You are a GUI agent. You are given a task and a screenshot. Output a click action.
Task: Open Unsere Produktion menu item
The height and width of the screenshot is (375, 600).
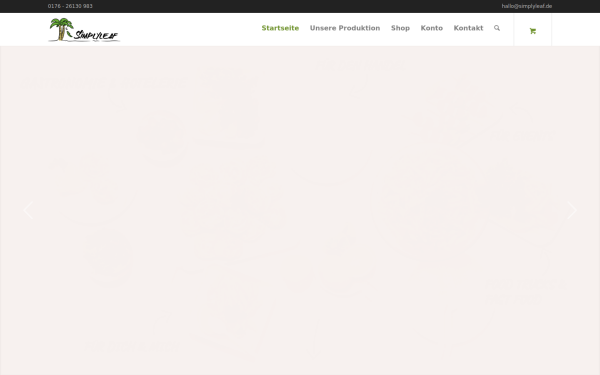click(x=345, y=28)
